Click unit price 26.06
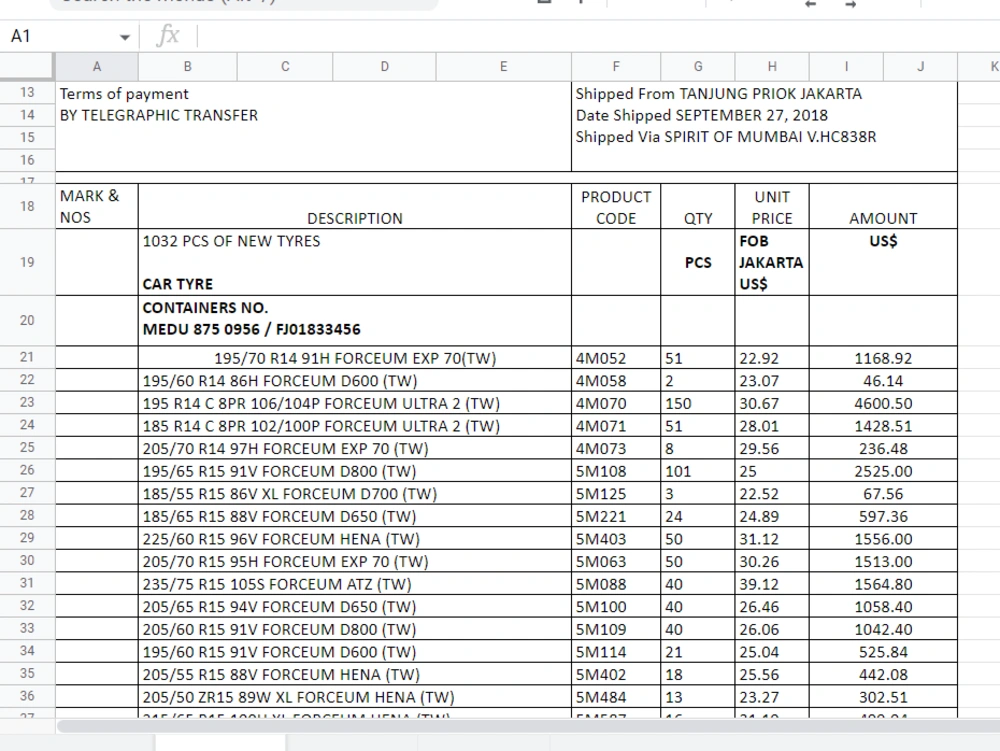 tap(772, 629)
